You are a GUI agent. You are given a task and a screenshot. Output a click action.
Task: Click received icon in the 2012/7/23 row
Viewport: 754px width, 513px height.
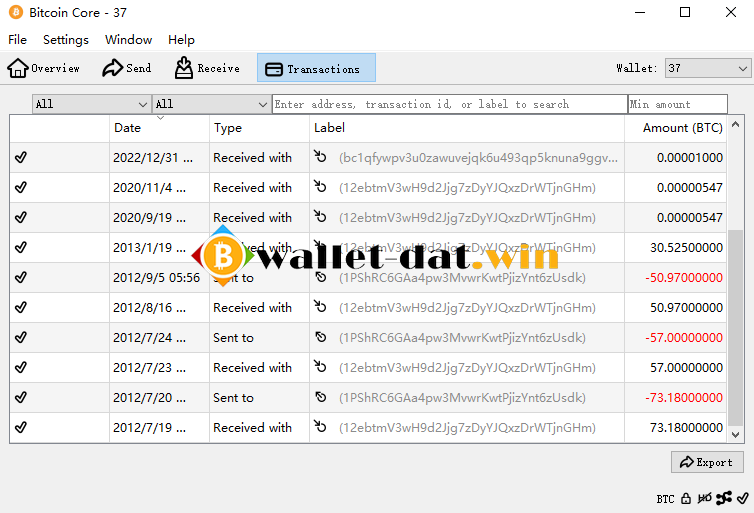[320, 366]
